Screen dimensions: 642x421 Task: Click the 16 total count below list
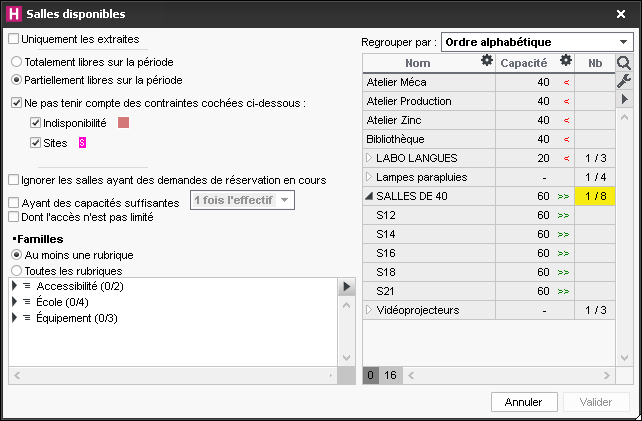point(390,375)
